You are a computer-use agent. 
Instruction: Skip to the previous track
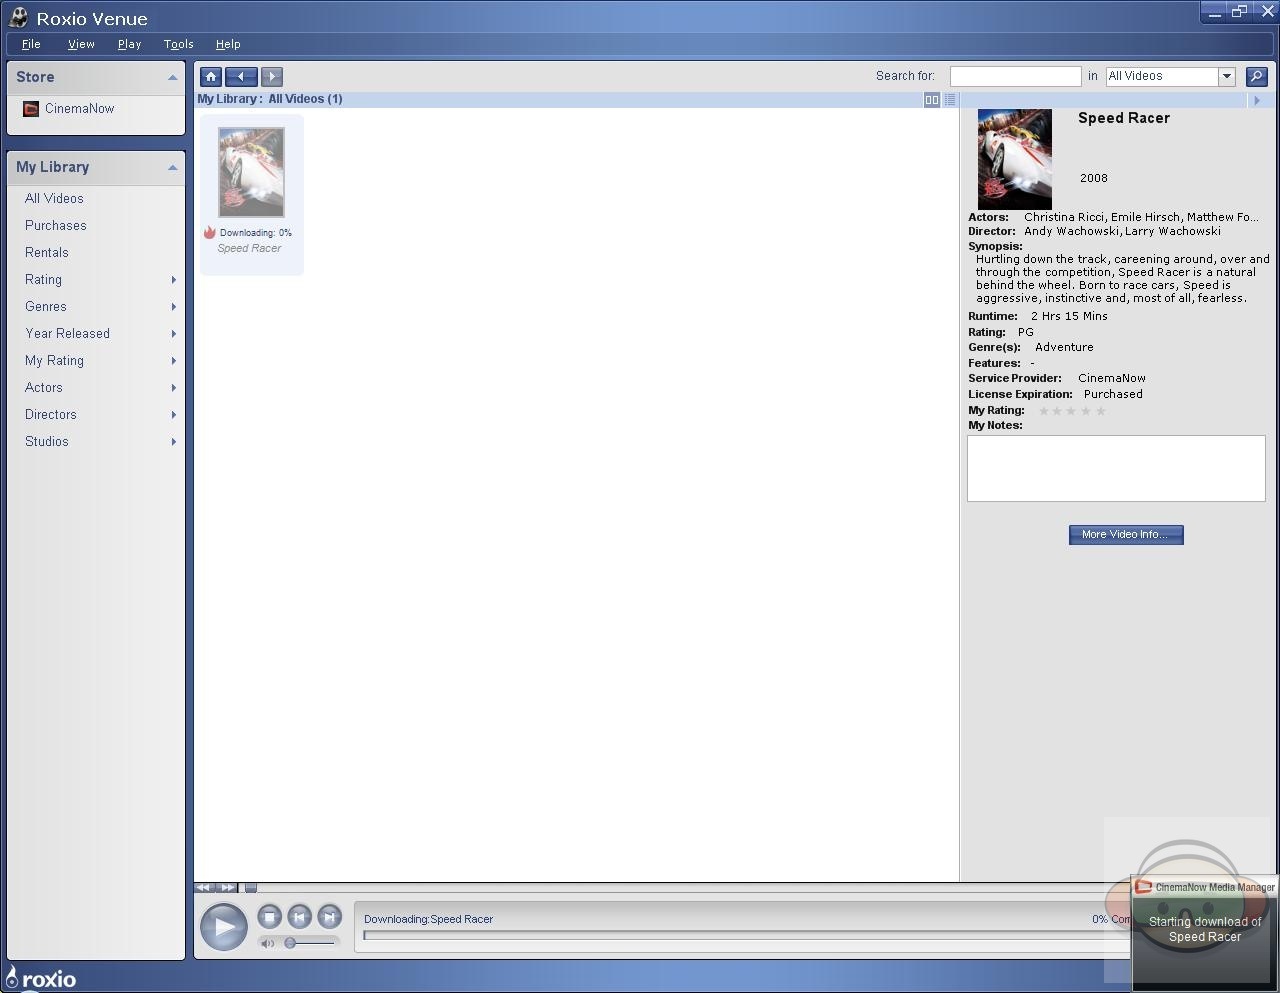pos(299,917)
